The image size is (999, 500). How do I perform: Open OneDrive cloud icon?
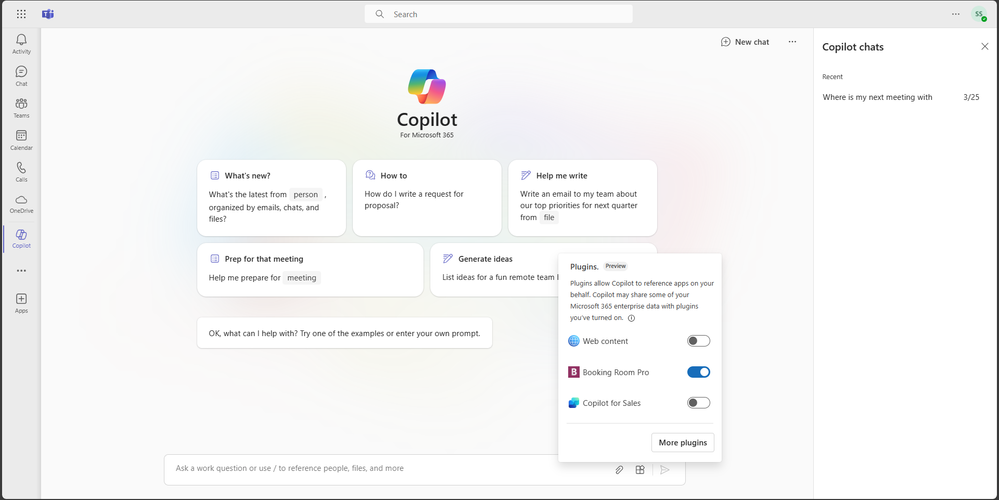click(x=21, y=203)
